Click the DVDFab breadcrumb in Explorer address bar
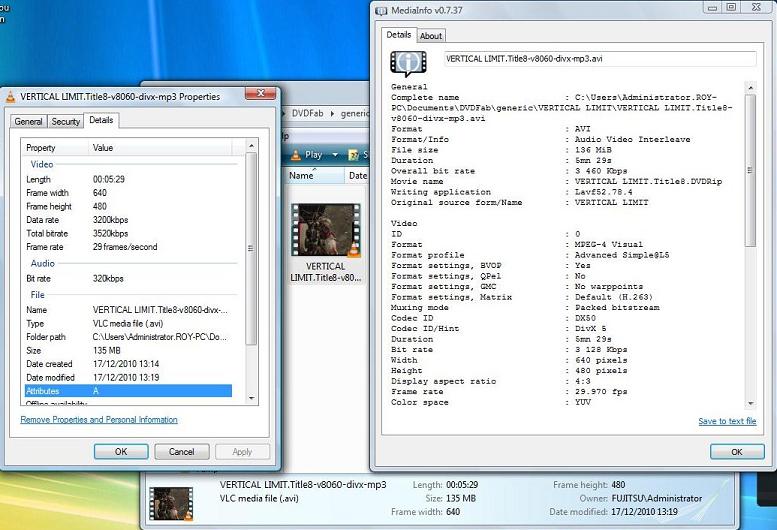The image size is (777, 530). [307, 113]
